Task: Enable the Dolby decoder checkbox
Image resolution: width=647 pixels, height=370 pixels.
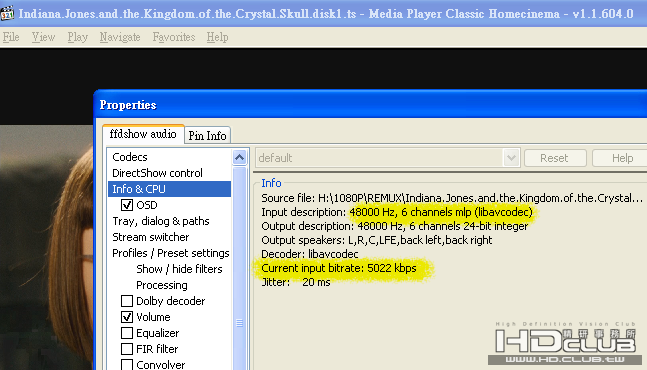Action: [x=127, y=301]
